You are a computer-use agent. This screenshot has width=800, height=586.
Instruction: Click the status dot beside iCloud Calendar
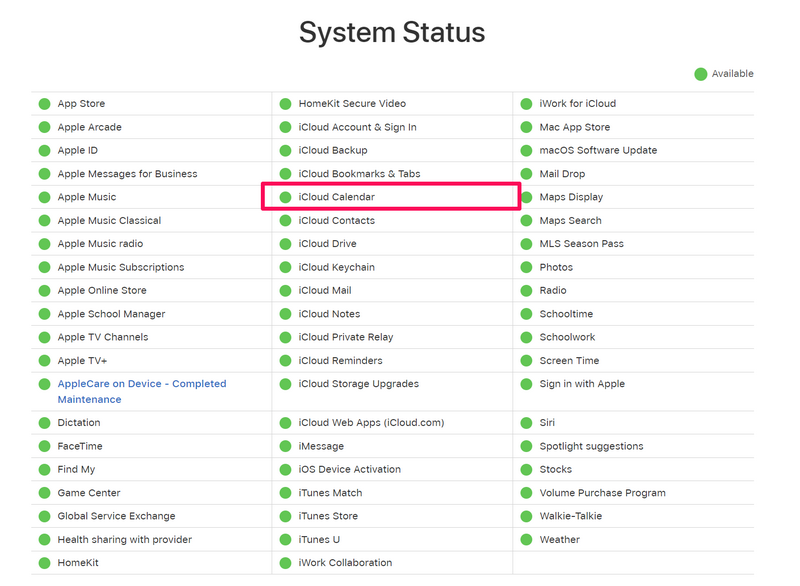[x=285, y=197]
